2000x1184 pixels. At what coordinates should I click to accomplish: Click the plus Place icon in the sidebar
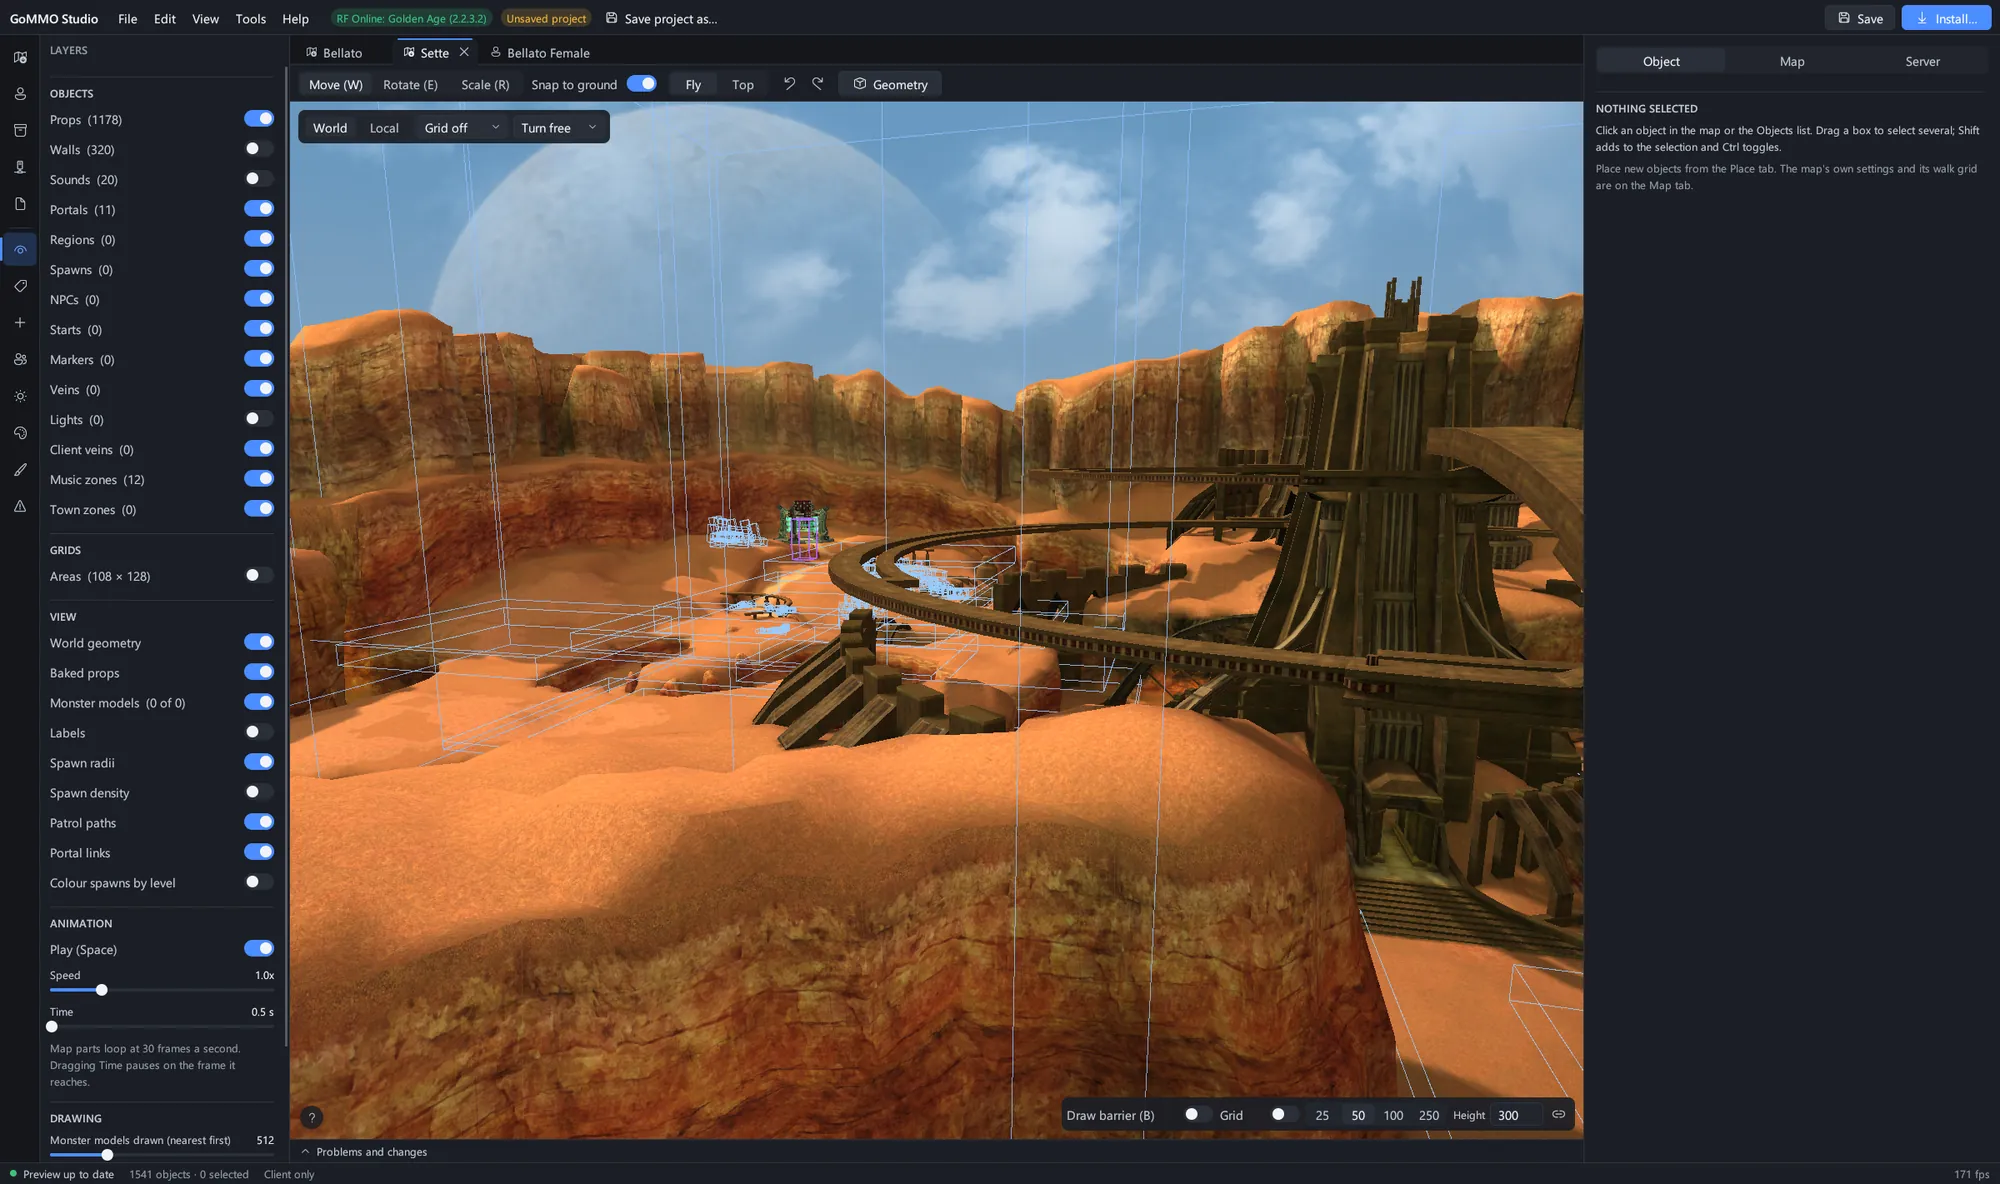pos(20,323)
